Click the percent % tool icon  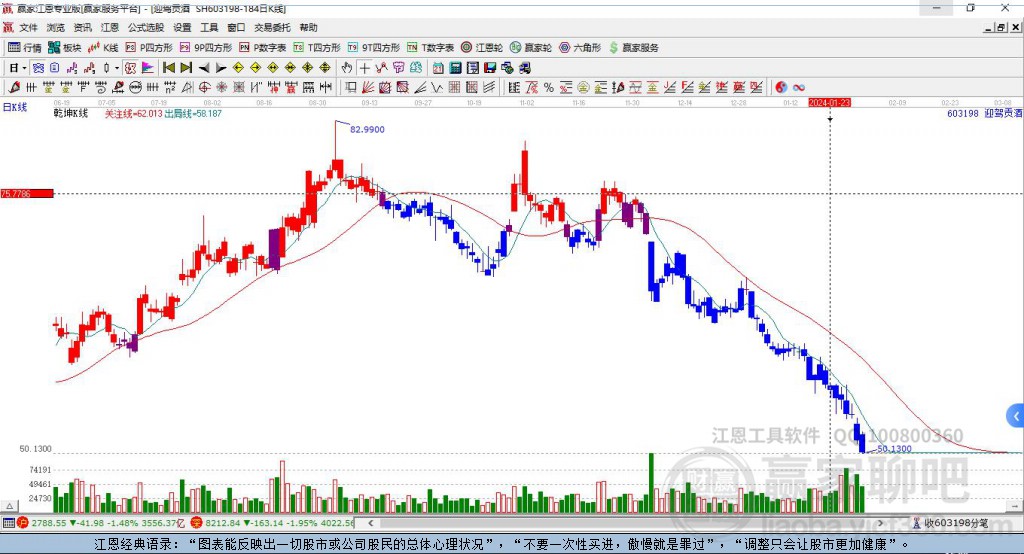click(x=549, y=87)
